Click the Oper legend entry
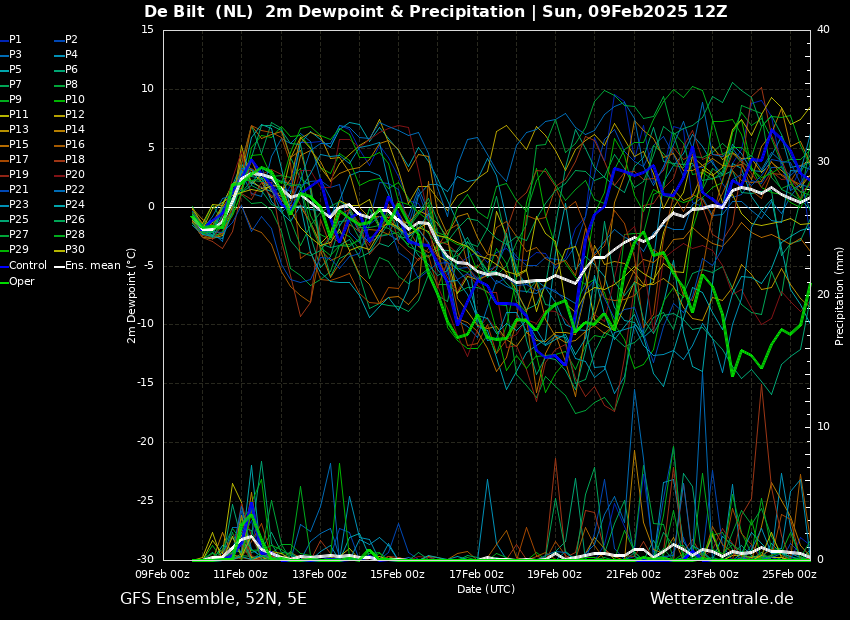Viewport: 850px width, 620px height. pos(17,281)
